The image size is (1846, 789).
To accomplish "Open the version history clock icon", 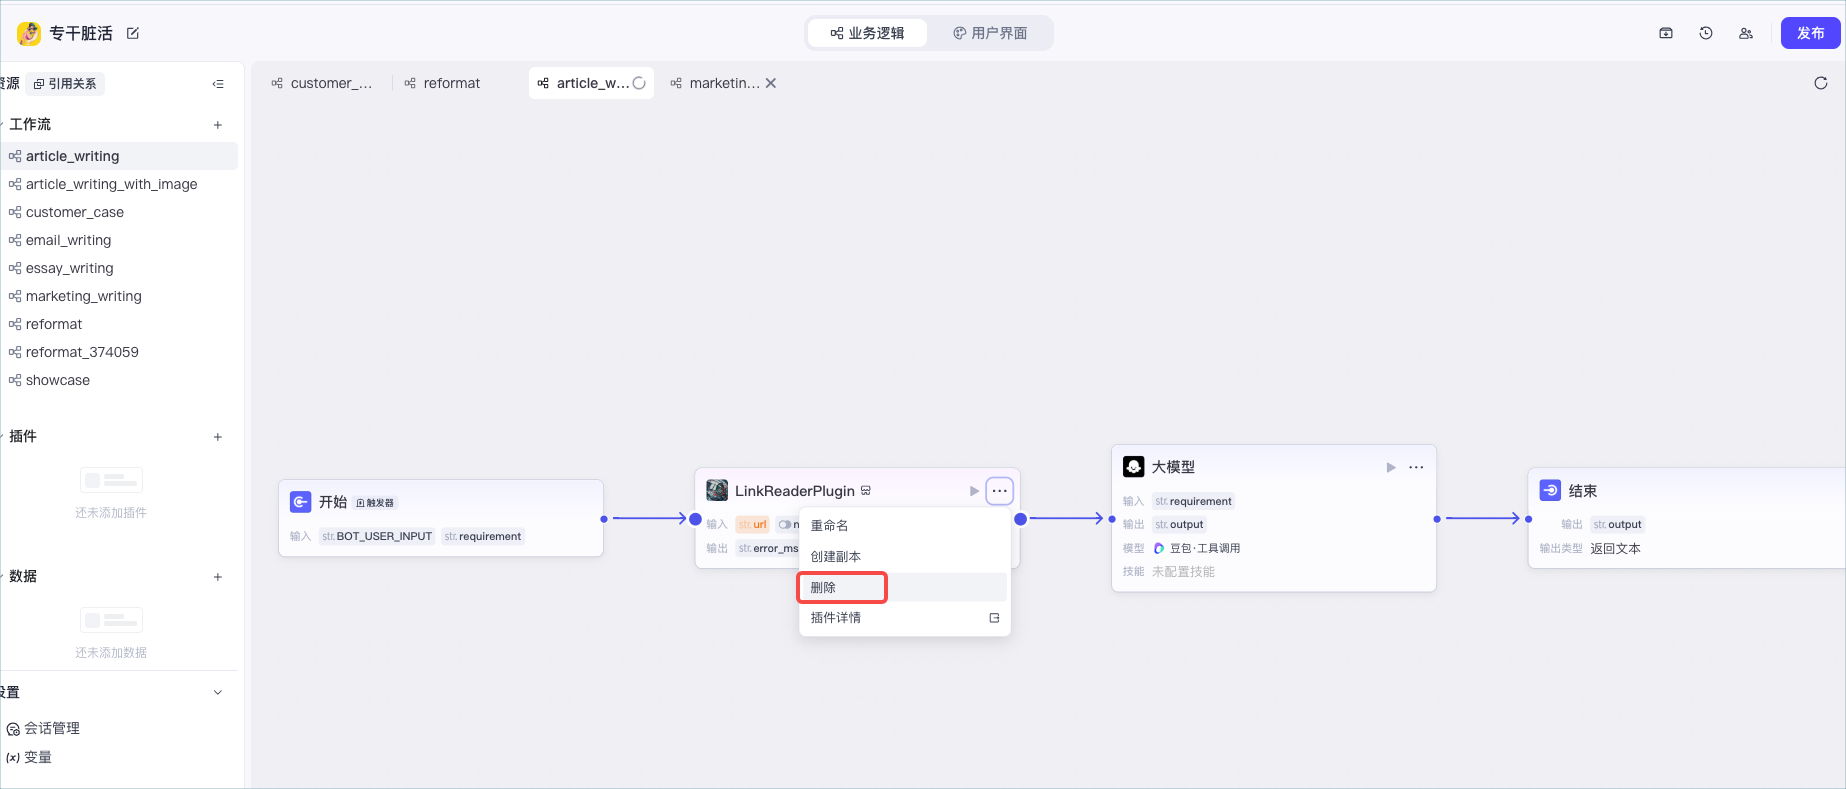I will pos(1706,33).
